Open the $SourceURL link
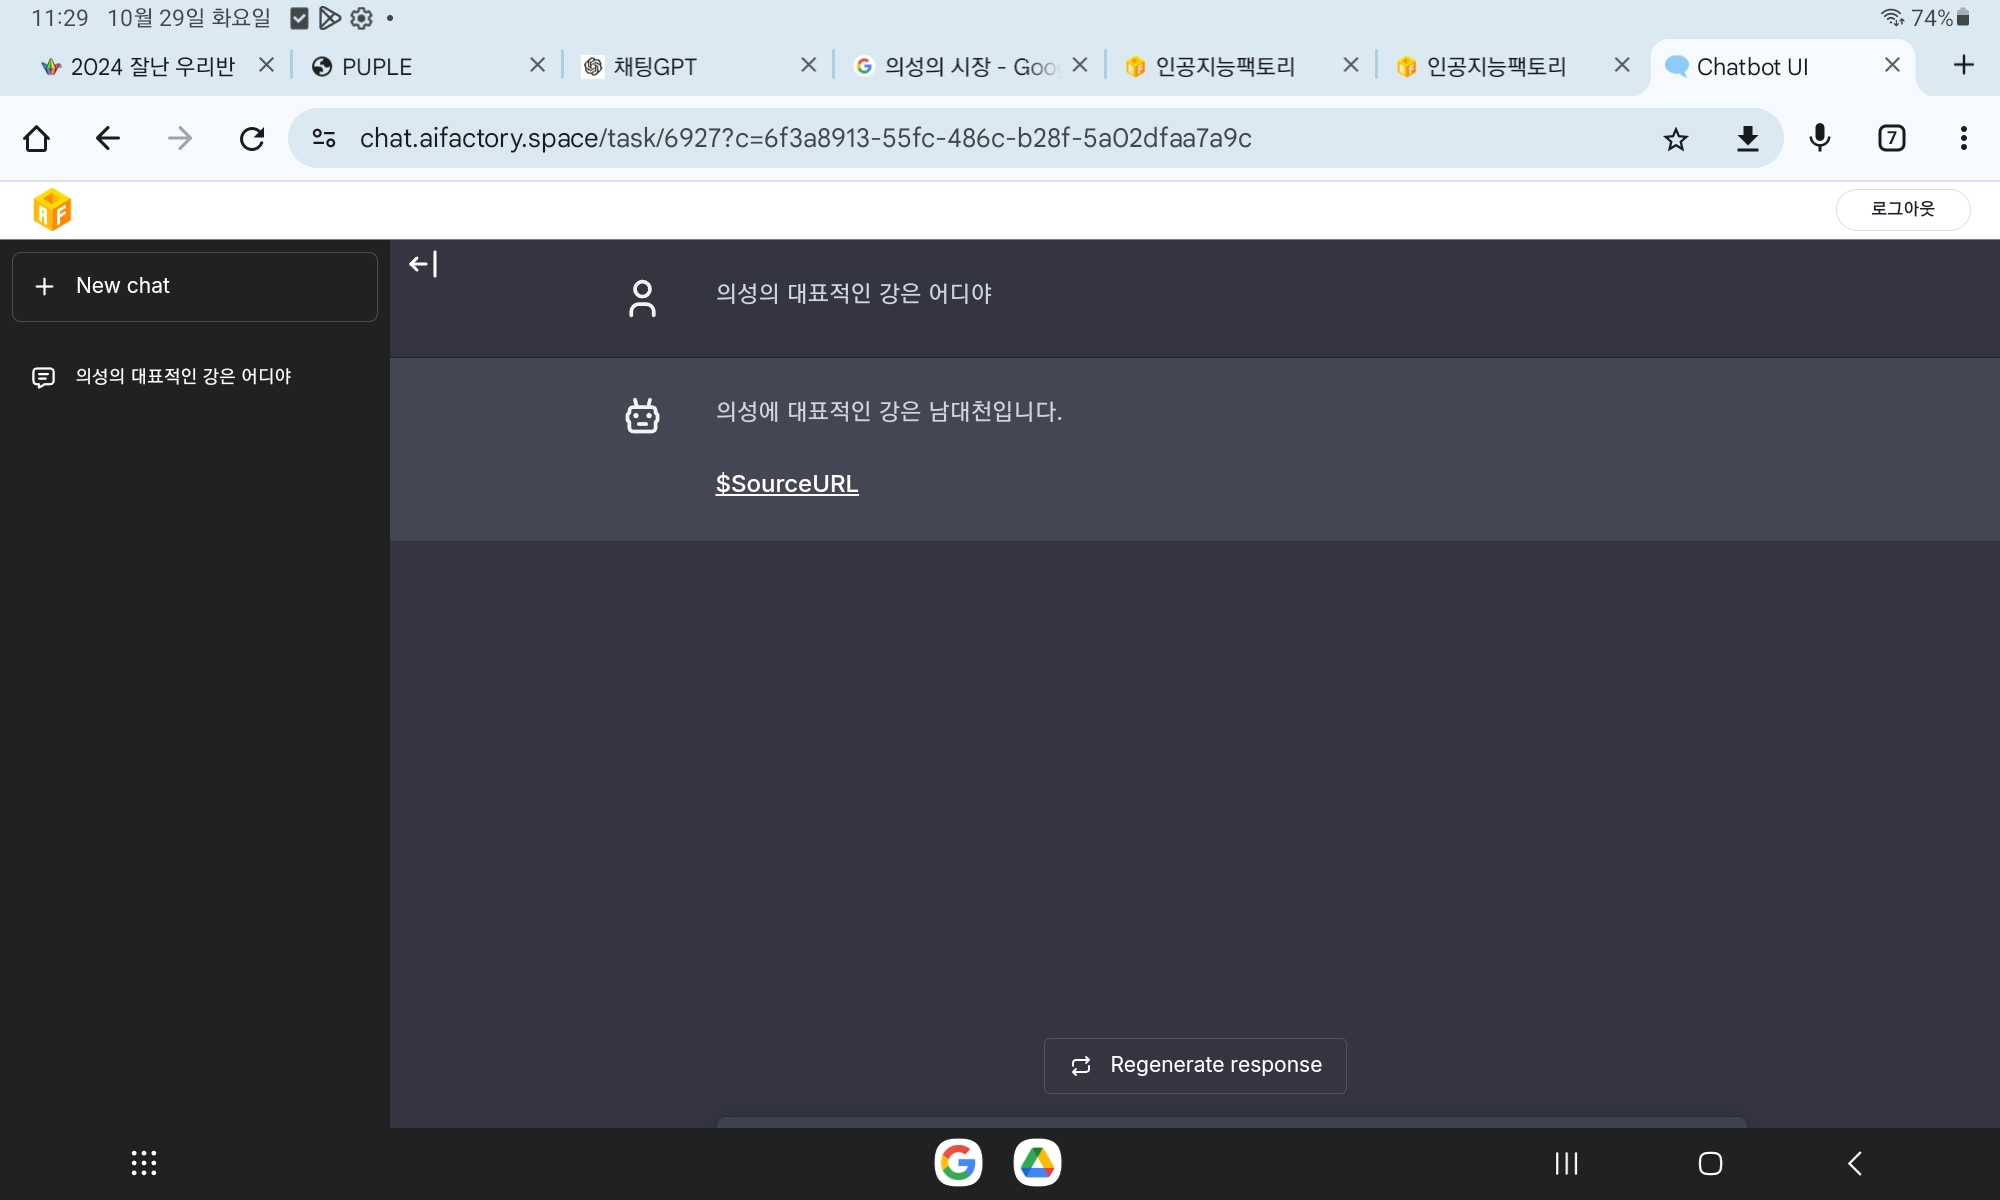 pyautogui.click(x=787, y=484)
